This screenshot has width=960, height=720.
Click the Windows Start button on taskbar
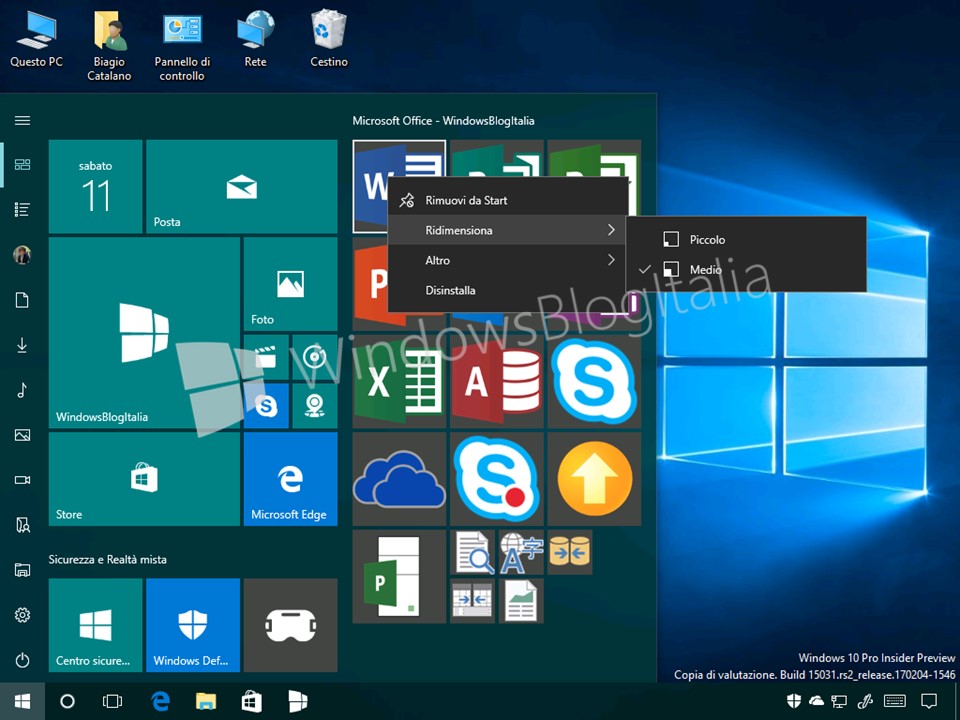22,702
